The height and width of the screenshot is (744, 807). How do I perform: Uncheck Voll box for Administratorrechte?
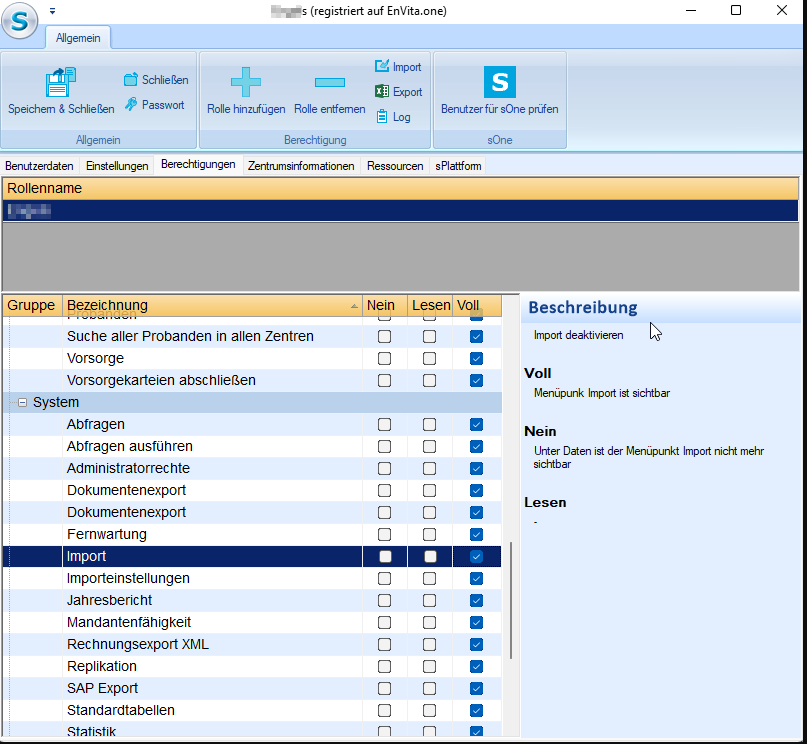click(476, 469)
